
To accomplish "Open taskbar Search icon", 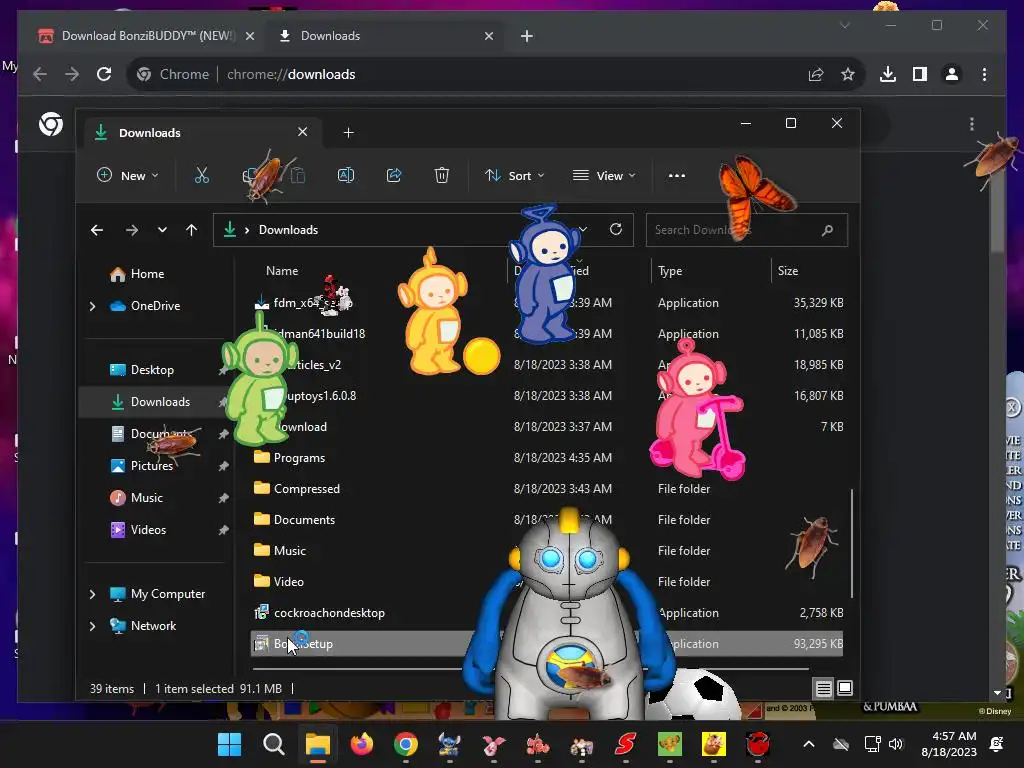I will click(274, 744).
